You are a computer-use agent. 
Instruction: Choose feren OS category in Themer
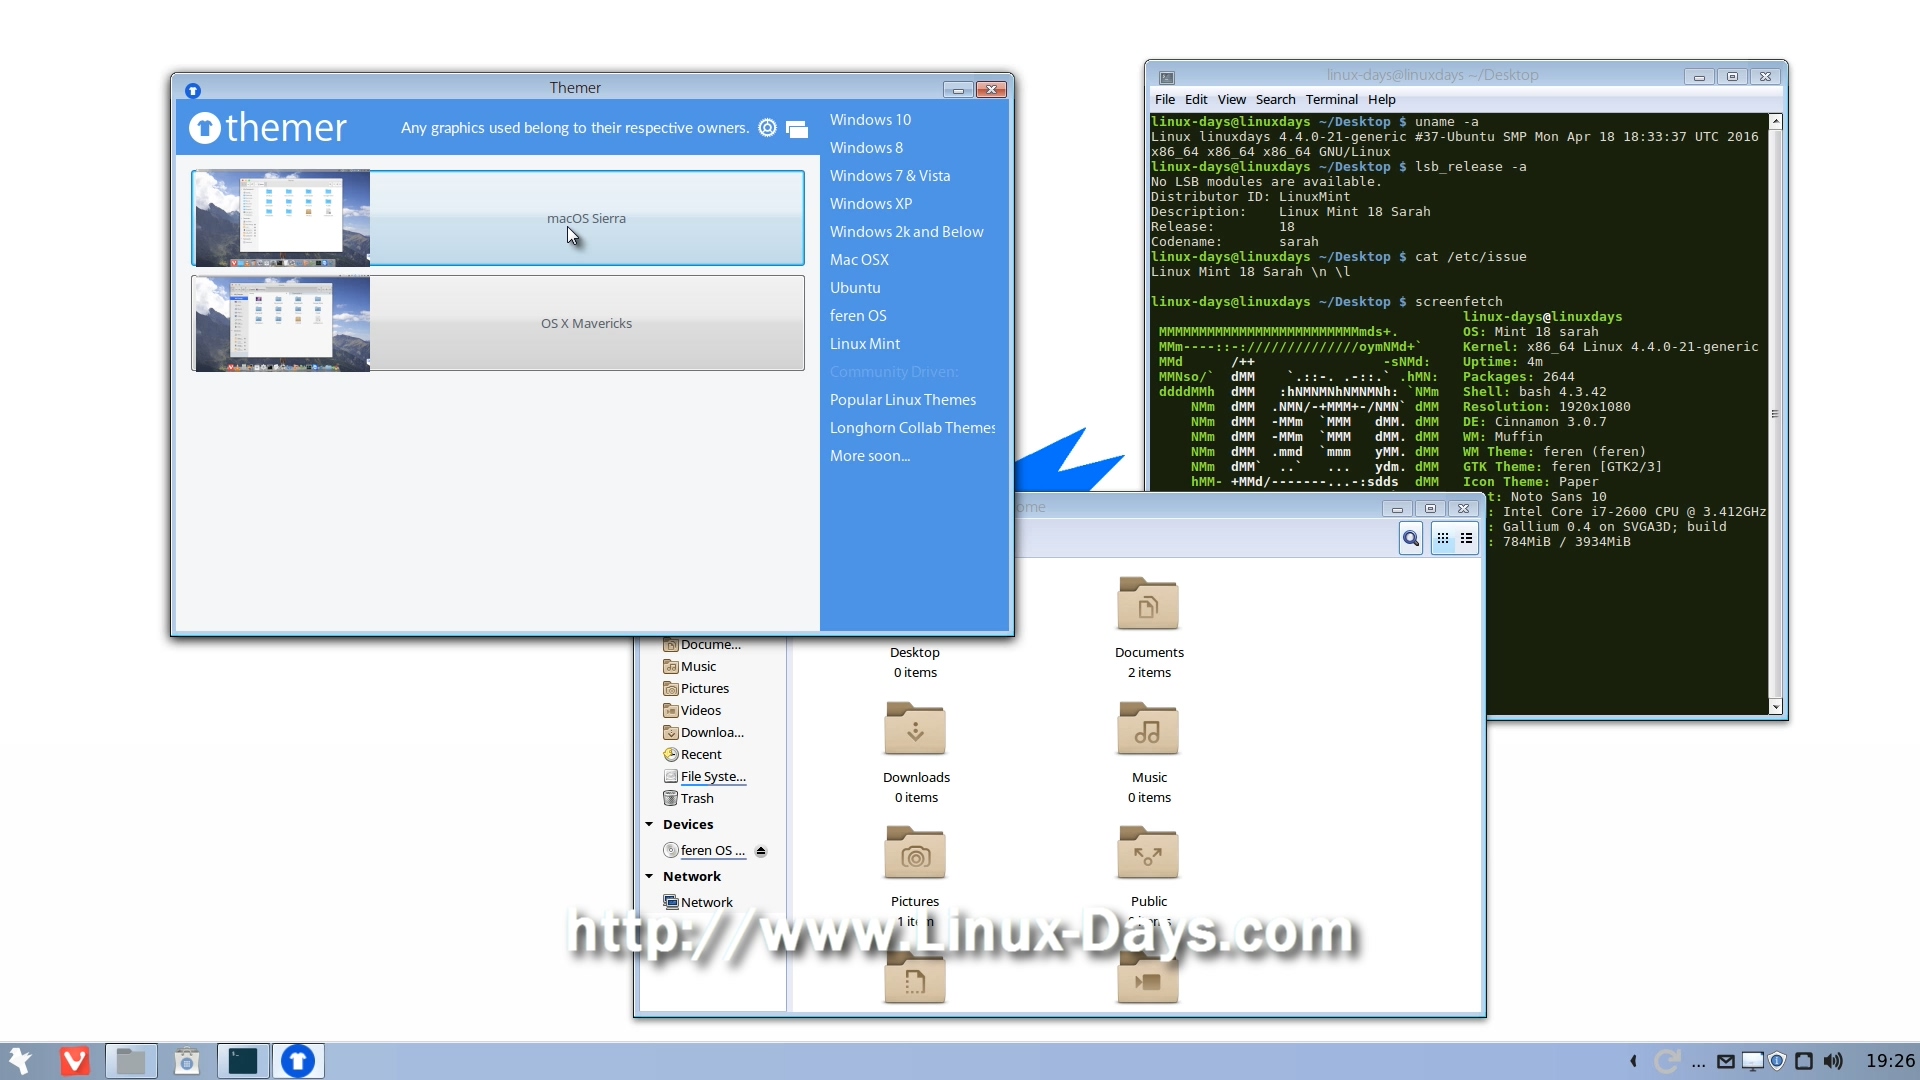point(858,316)
